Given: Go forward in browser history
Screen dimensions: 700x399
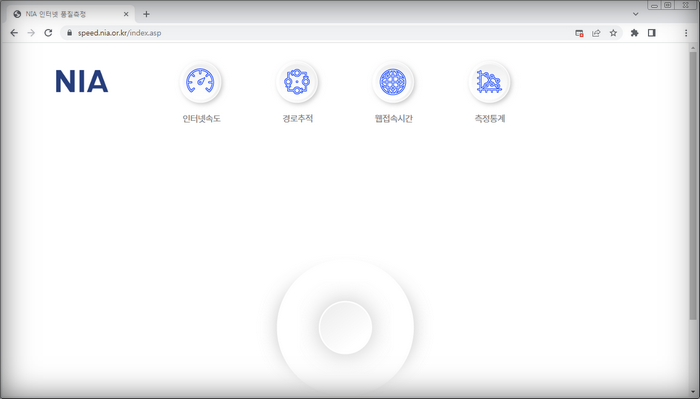Looking at the screenshot, I should coord(31,33).
